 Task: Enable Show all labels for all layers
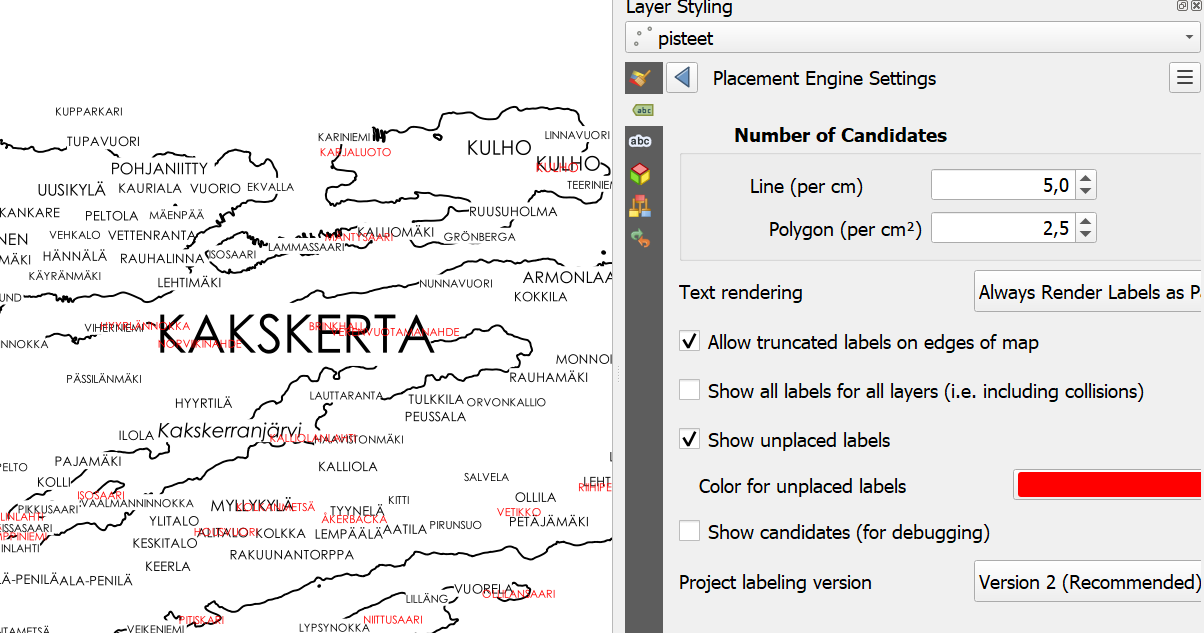coord(689,391)
